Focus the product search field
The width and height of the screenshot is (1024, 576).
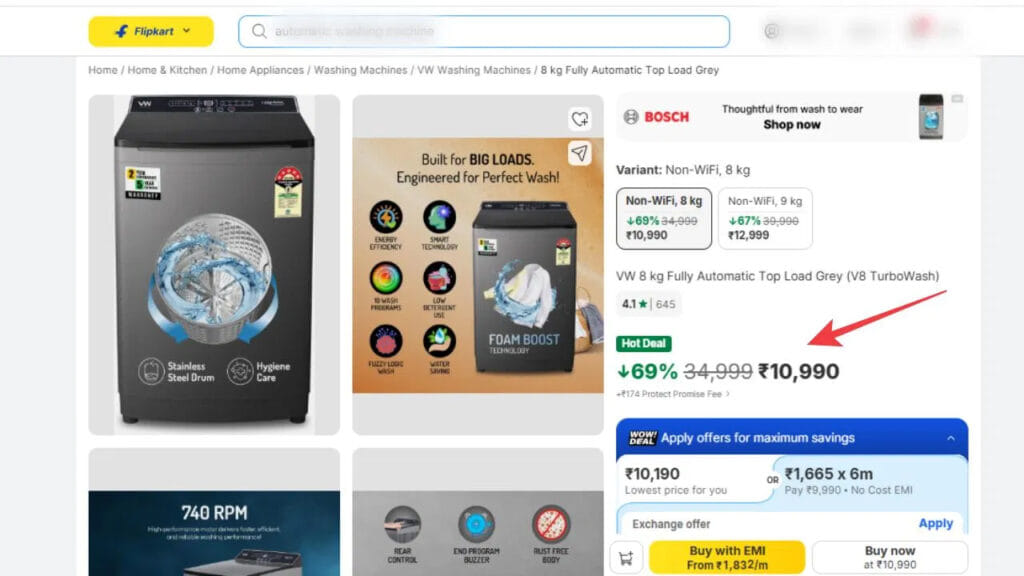[x=484, y=31]
